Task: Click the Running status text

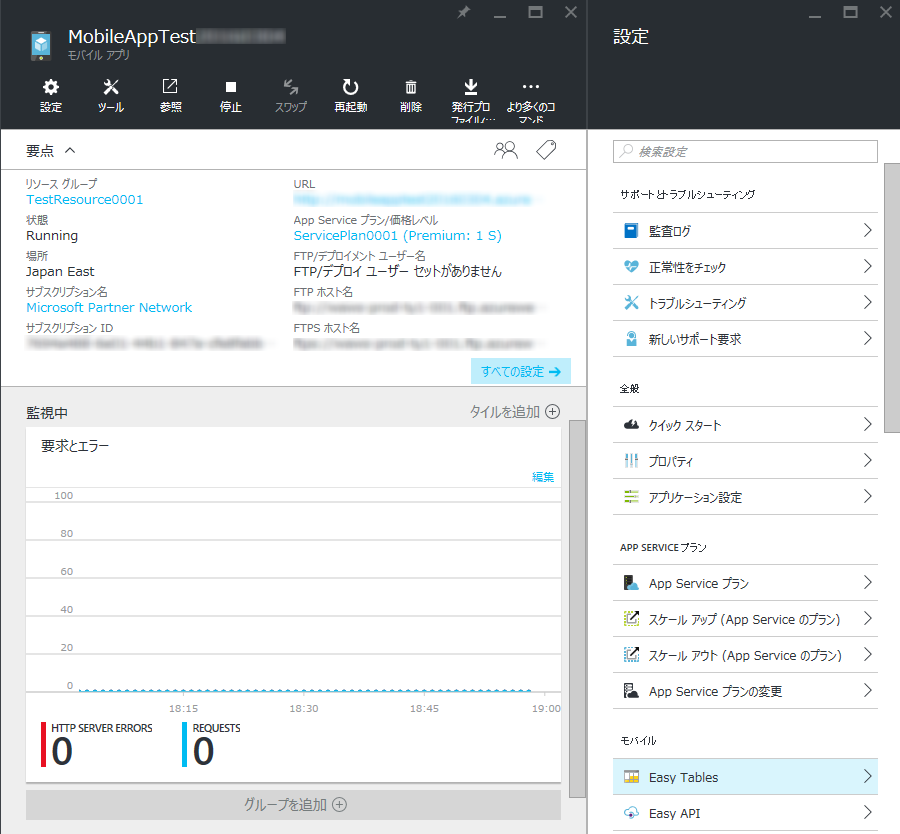Action: [x=52, y=236]
